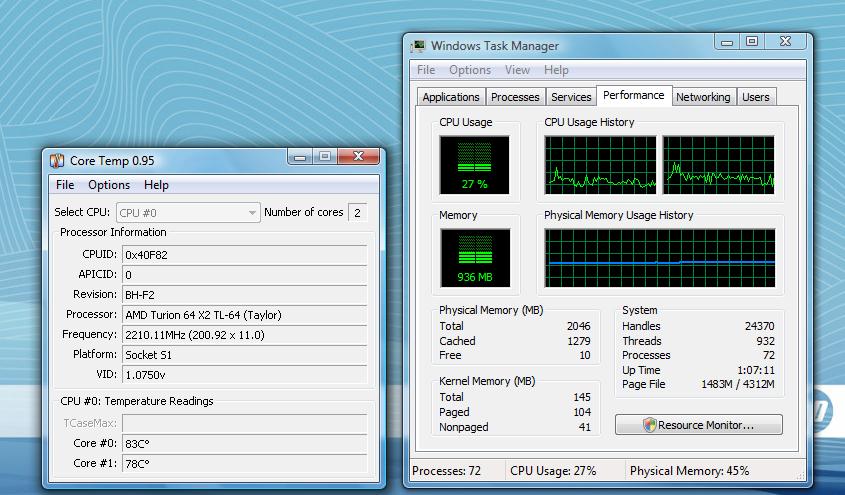The height and width of the screenshot is (495, 845).
Task: Switch to the Processes tab
Action: point(515,97)
